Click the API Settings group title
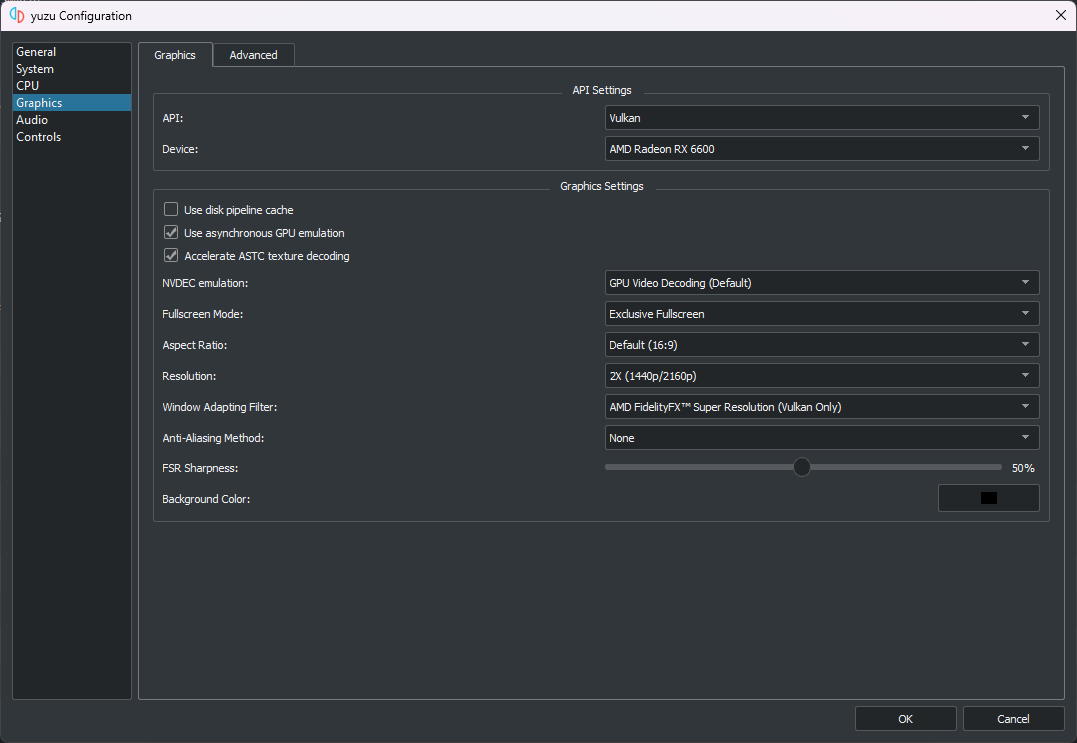Screen dimensions: 1077x743 tap(602, 90)
